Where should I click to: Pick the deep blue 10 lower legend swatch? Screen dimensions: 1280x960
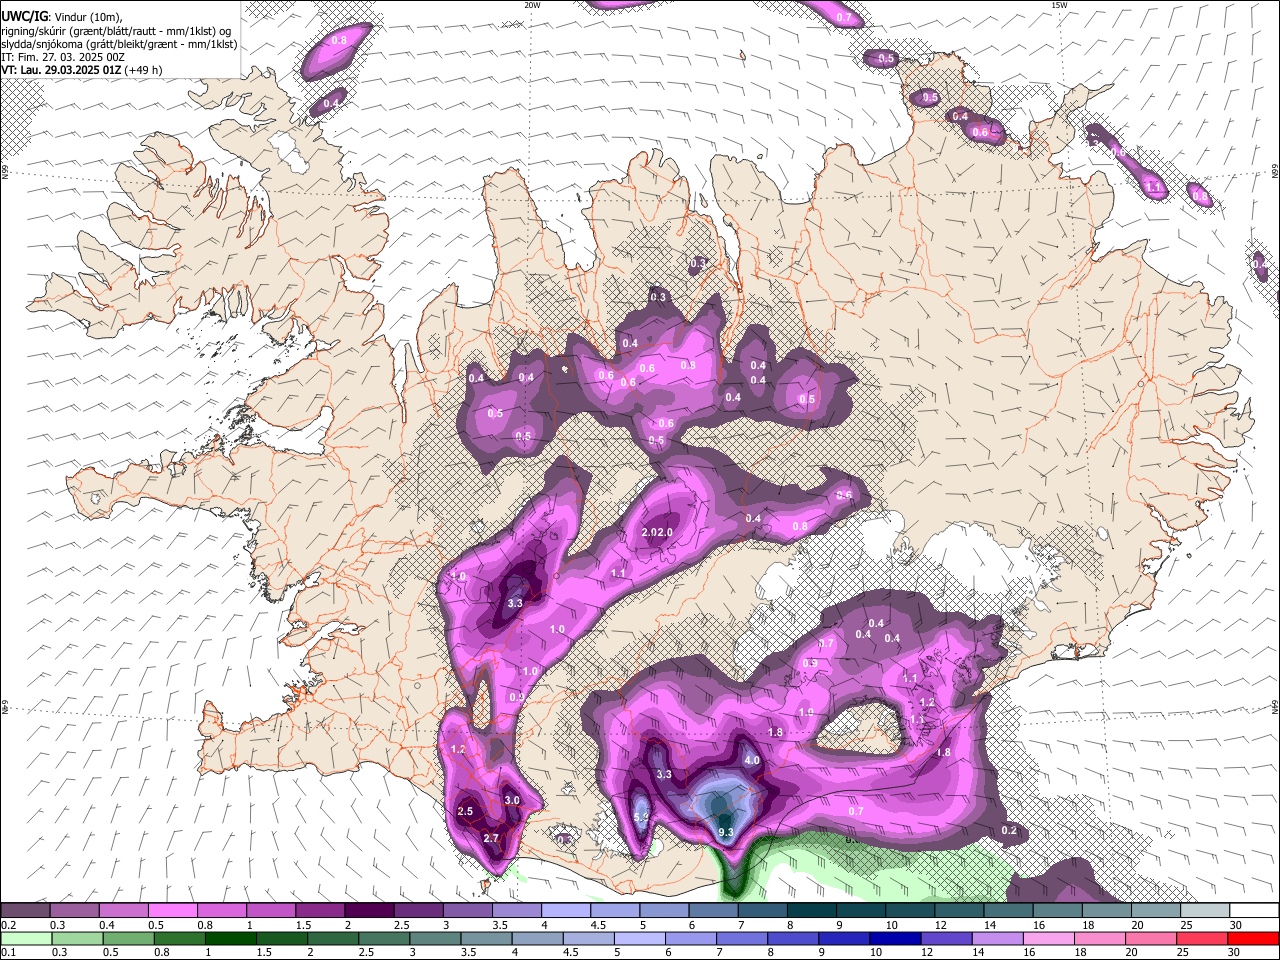pyautogui.click(x=893, y=938)
